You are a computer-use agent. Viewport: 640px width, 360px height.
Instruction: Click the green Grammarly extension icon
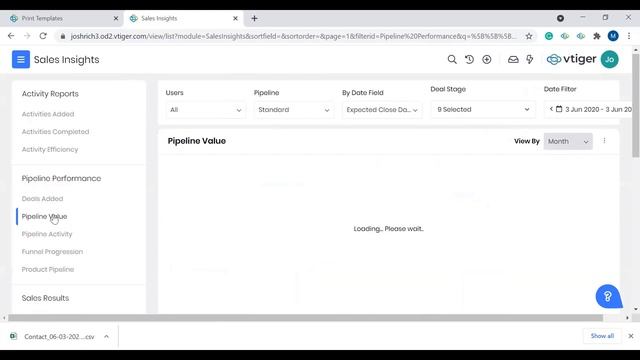(x=549, y=36)
